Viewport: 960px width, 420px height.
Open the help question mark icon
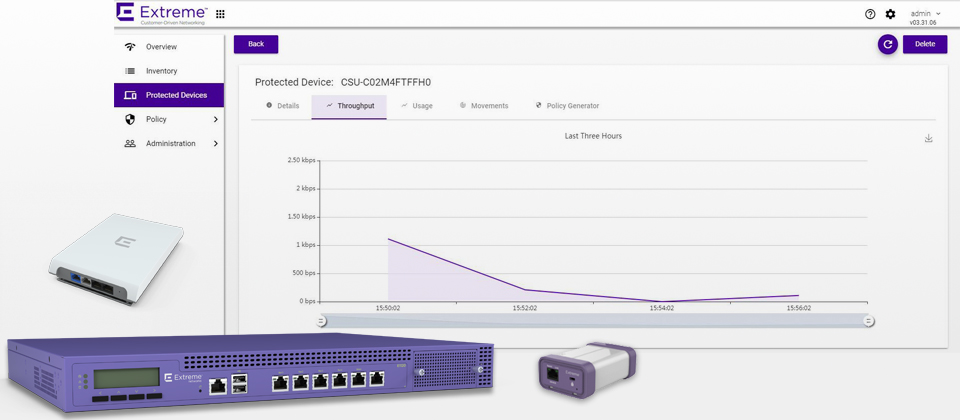(x=870, y=14)
